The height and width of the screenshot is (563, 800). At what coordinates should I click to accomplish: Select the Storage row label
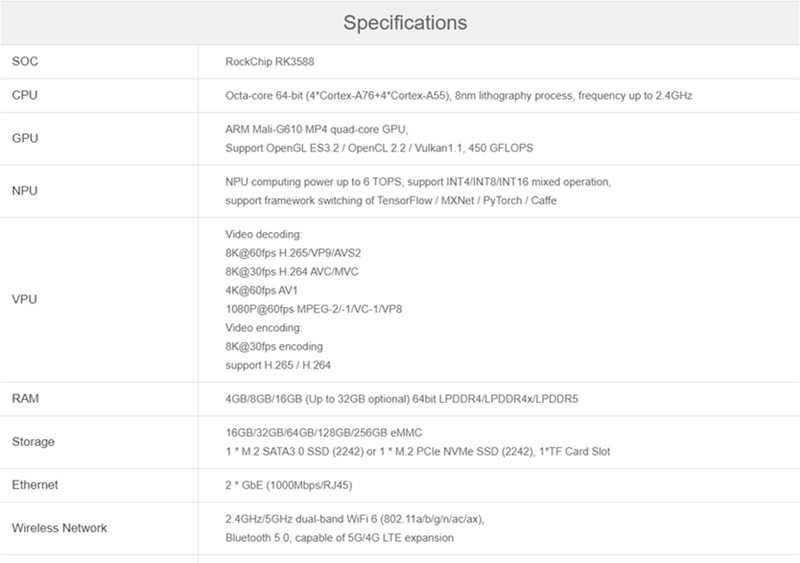(x=33, y=442)
